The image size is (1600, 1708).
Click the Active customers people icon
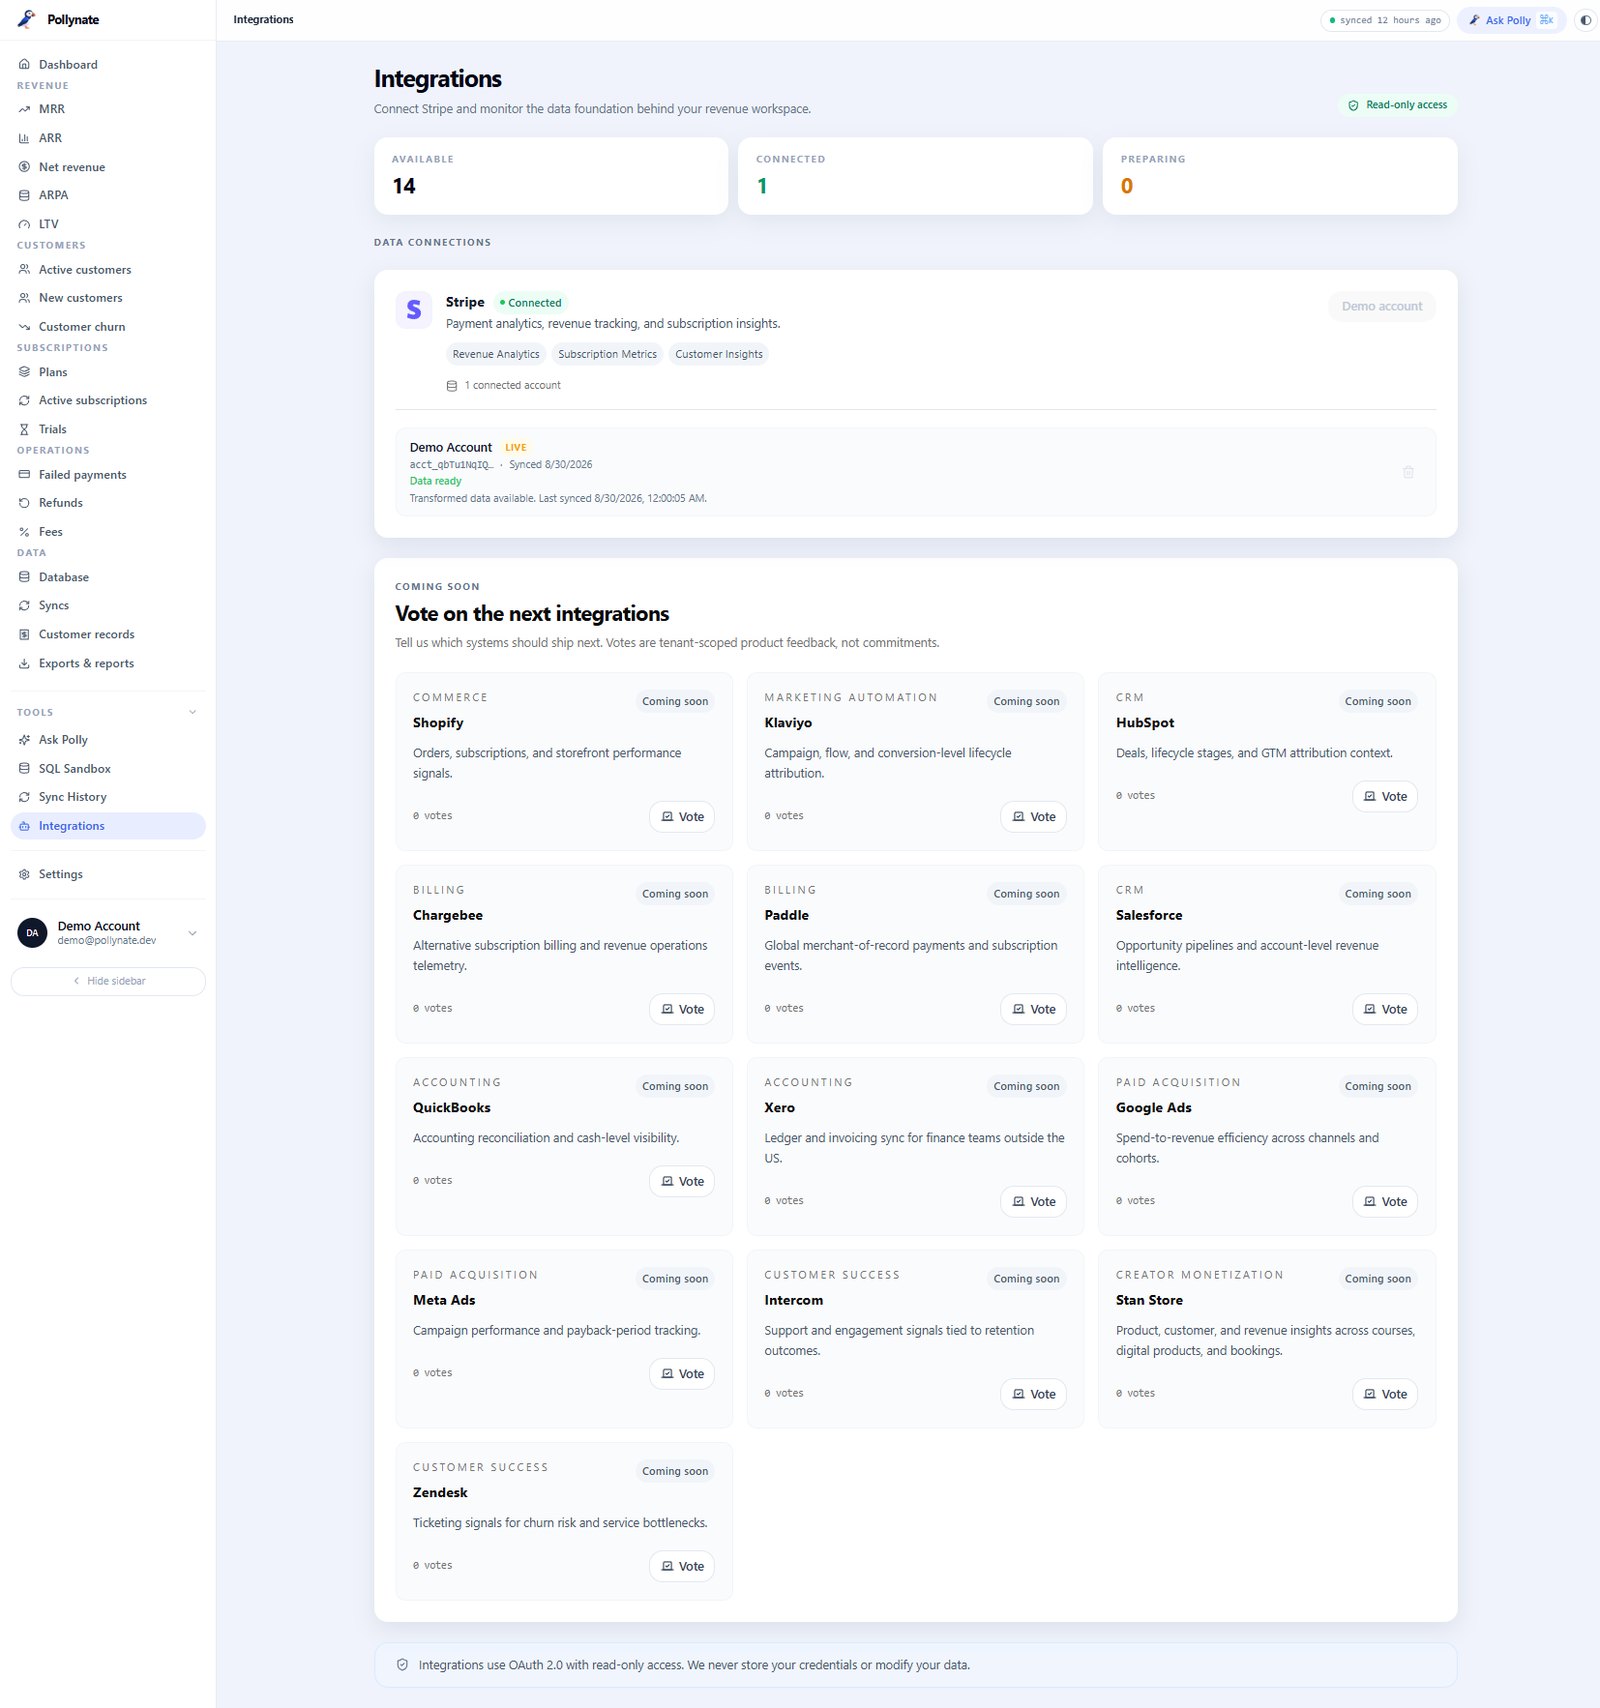pyautogui.click(x=24, y=270)
